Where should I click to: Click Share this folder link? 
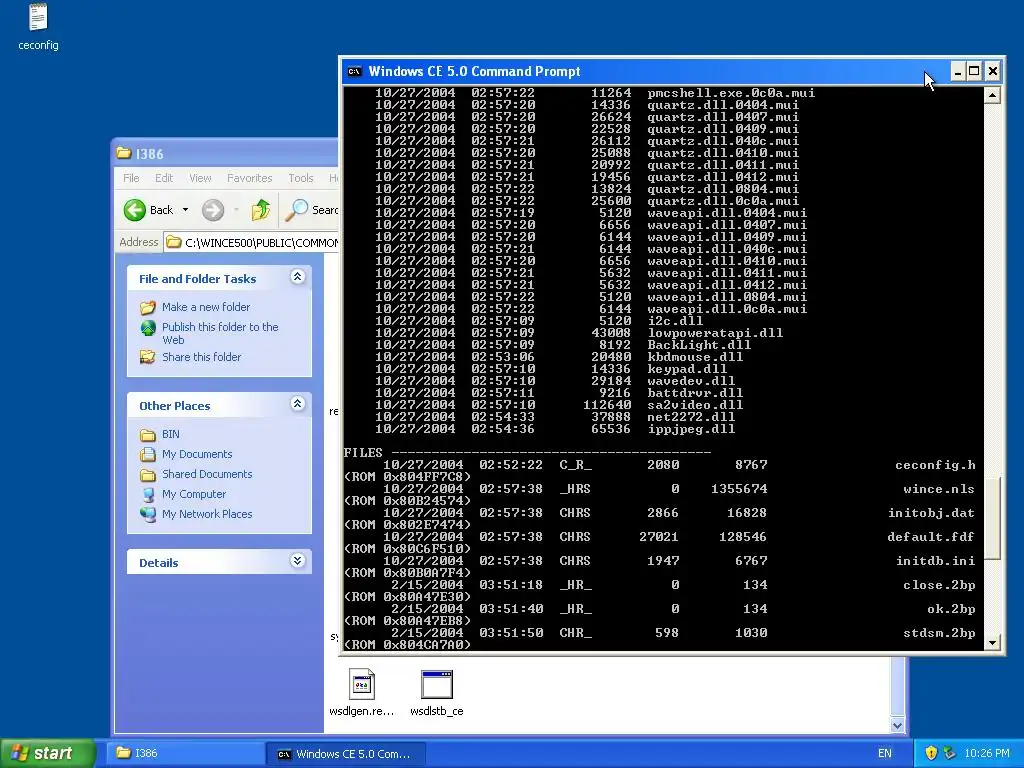[x=201, y=357]
